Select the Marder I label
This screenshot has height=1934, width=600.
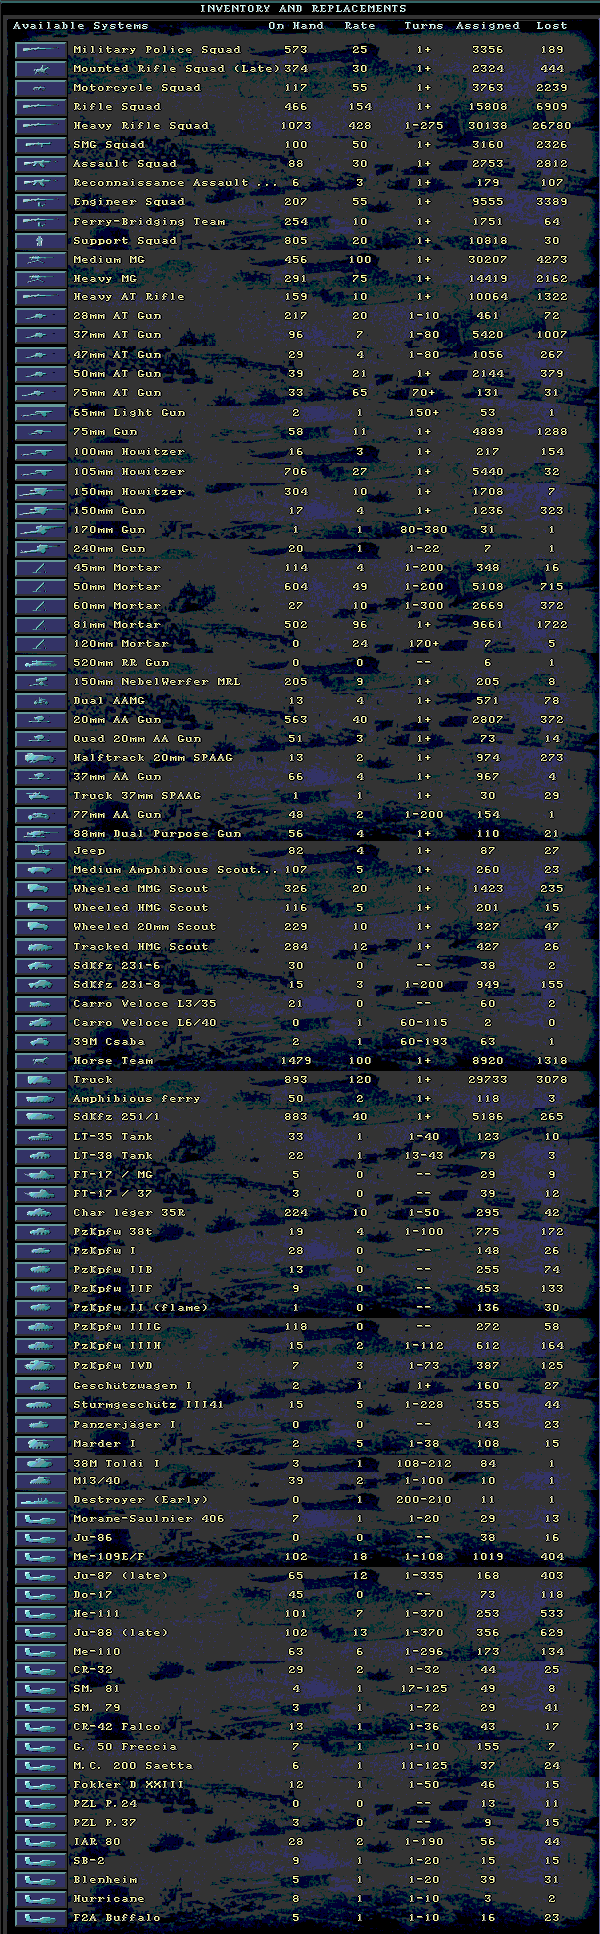pos(105,1443)
